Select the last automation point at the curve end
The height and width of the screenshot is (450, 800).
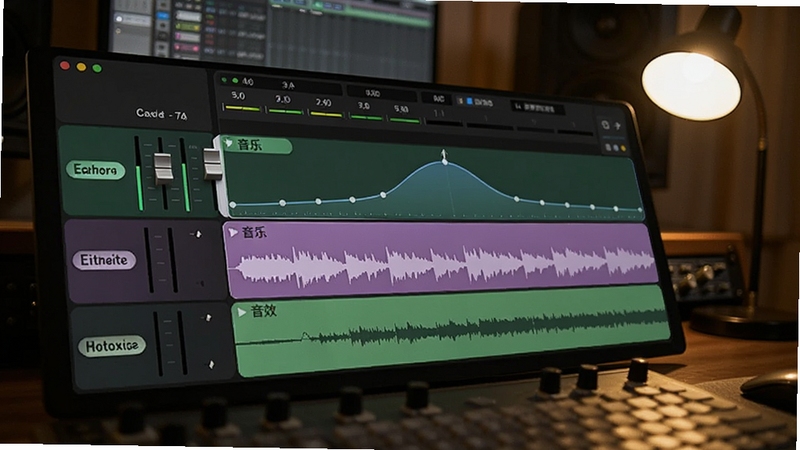(640, 210)
